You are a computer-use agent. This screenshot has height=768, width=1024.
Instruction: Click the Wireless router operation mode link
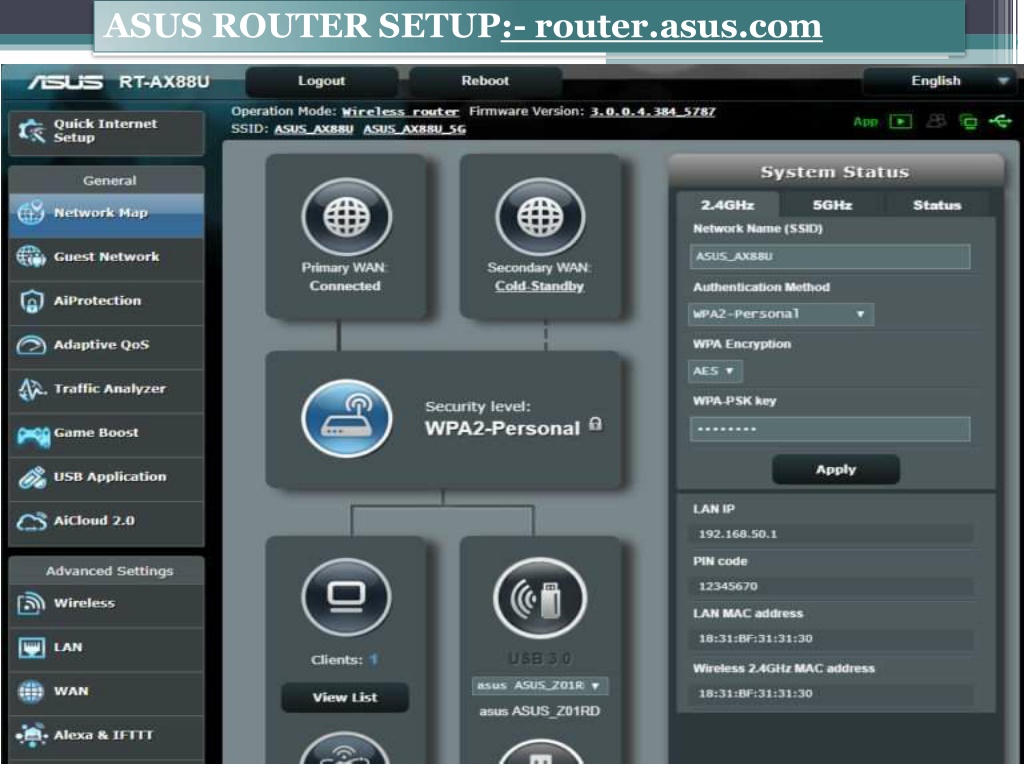pos(400,112)
